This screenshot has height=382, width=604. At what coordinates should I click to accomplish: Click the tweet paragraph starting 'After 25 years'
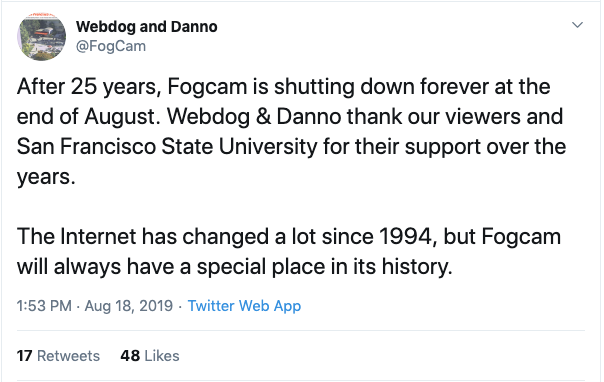(291, 131)
